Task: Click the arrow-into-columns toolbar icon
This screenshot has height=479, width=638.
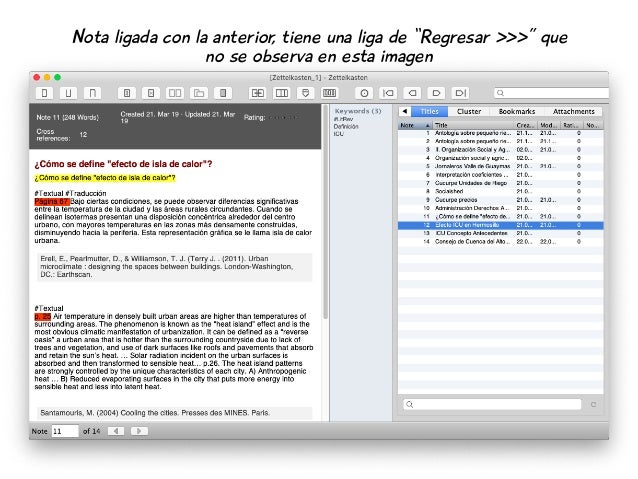Action: coord(258,93)
